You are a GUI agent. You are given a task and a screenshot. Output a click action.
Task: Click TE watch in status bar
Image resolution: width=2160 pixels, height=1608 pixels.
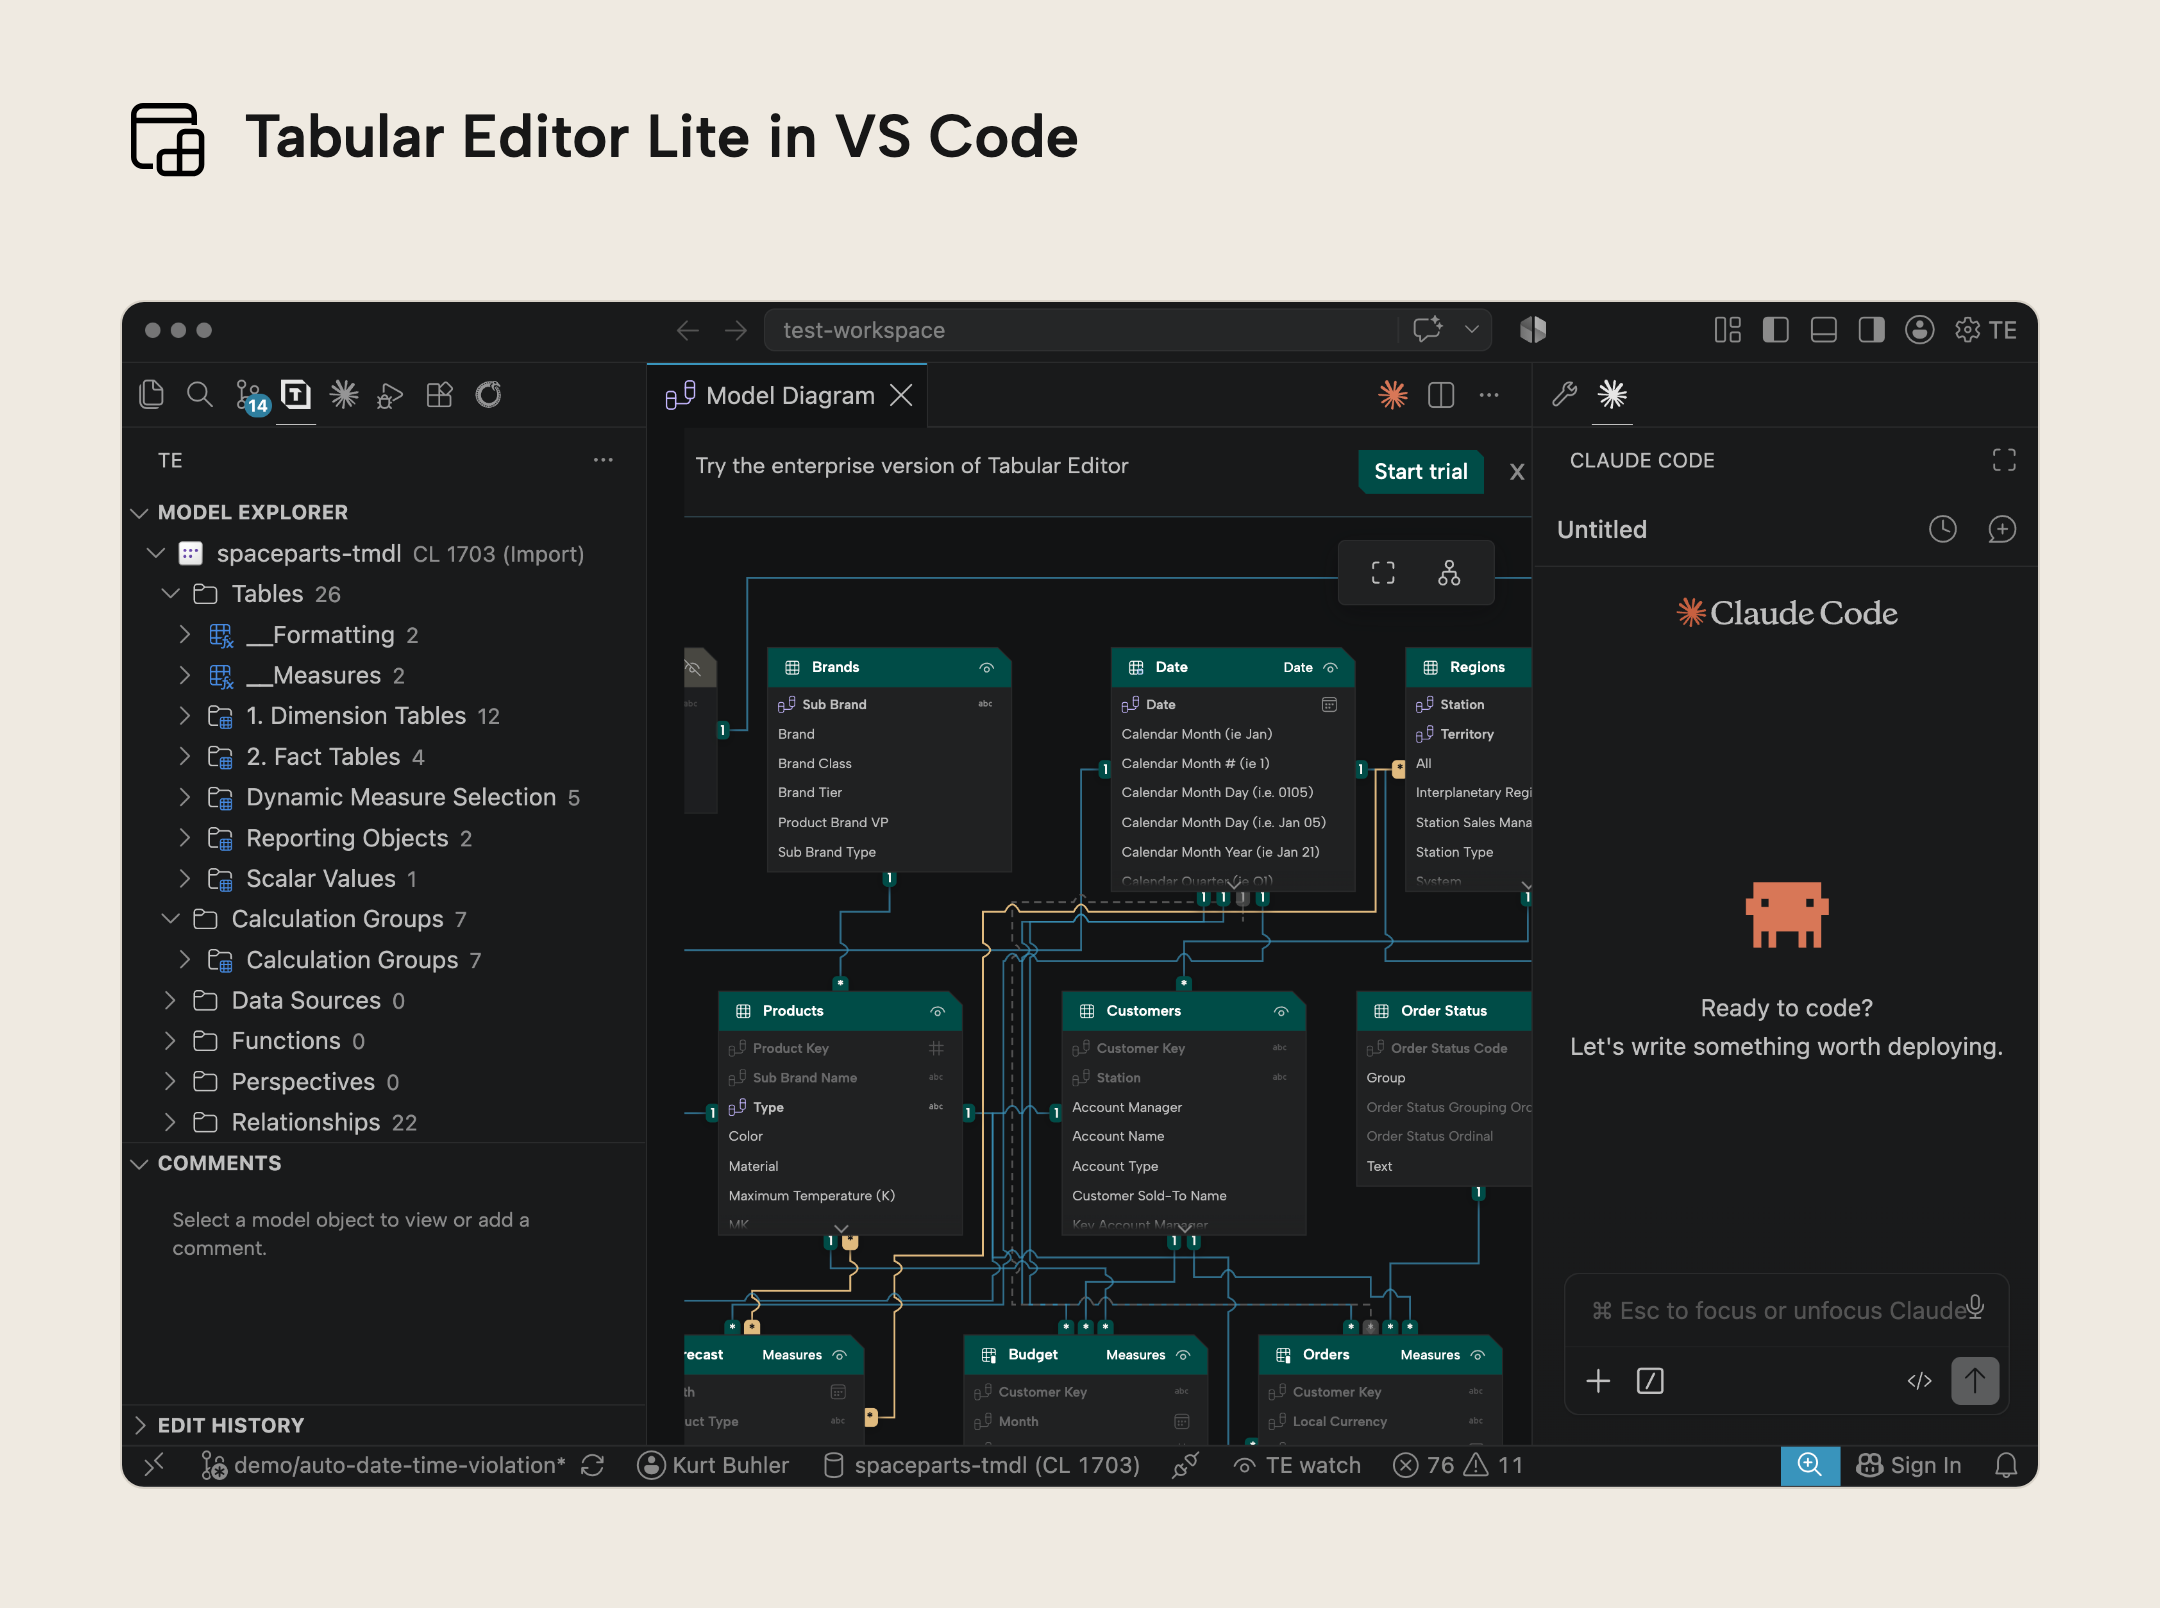(1297, 1465)
